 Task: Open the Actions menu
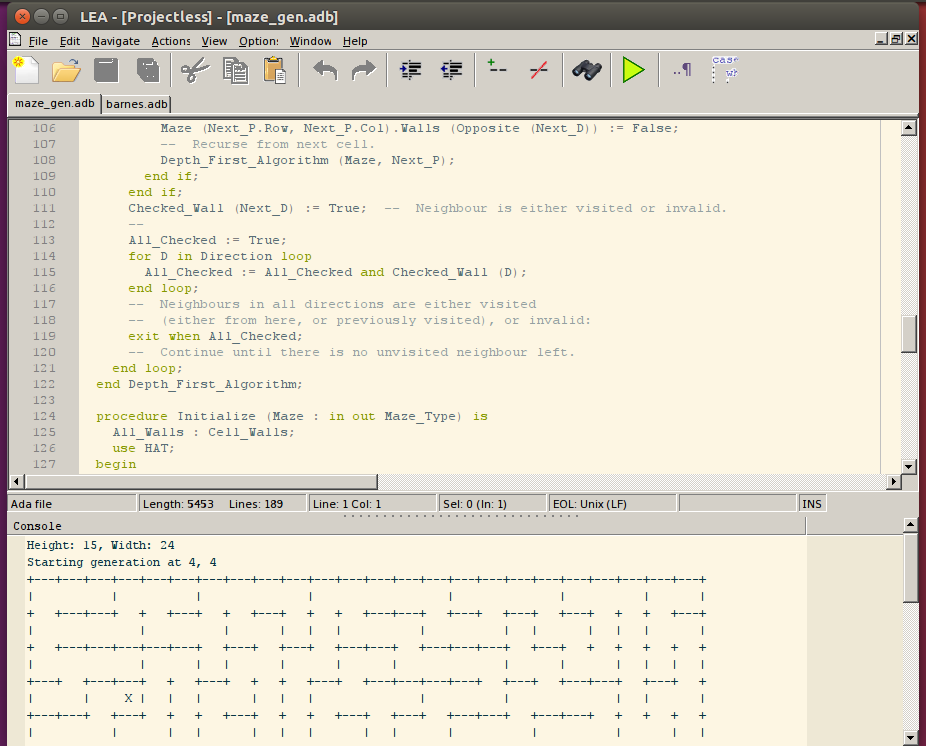pos(171,41)
